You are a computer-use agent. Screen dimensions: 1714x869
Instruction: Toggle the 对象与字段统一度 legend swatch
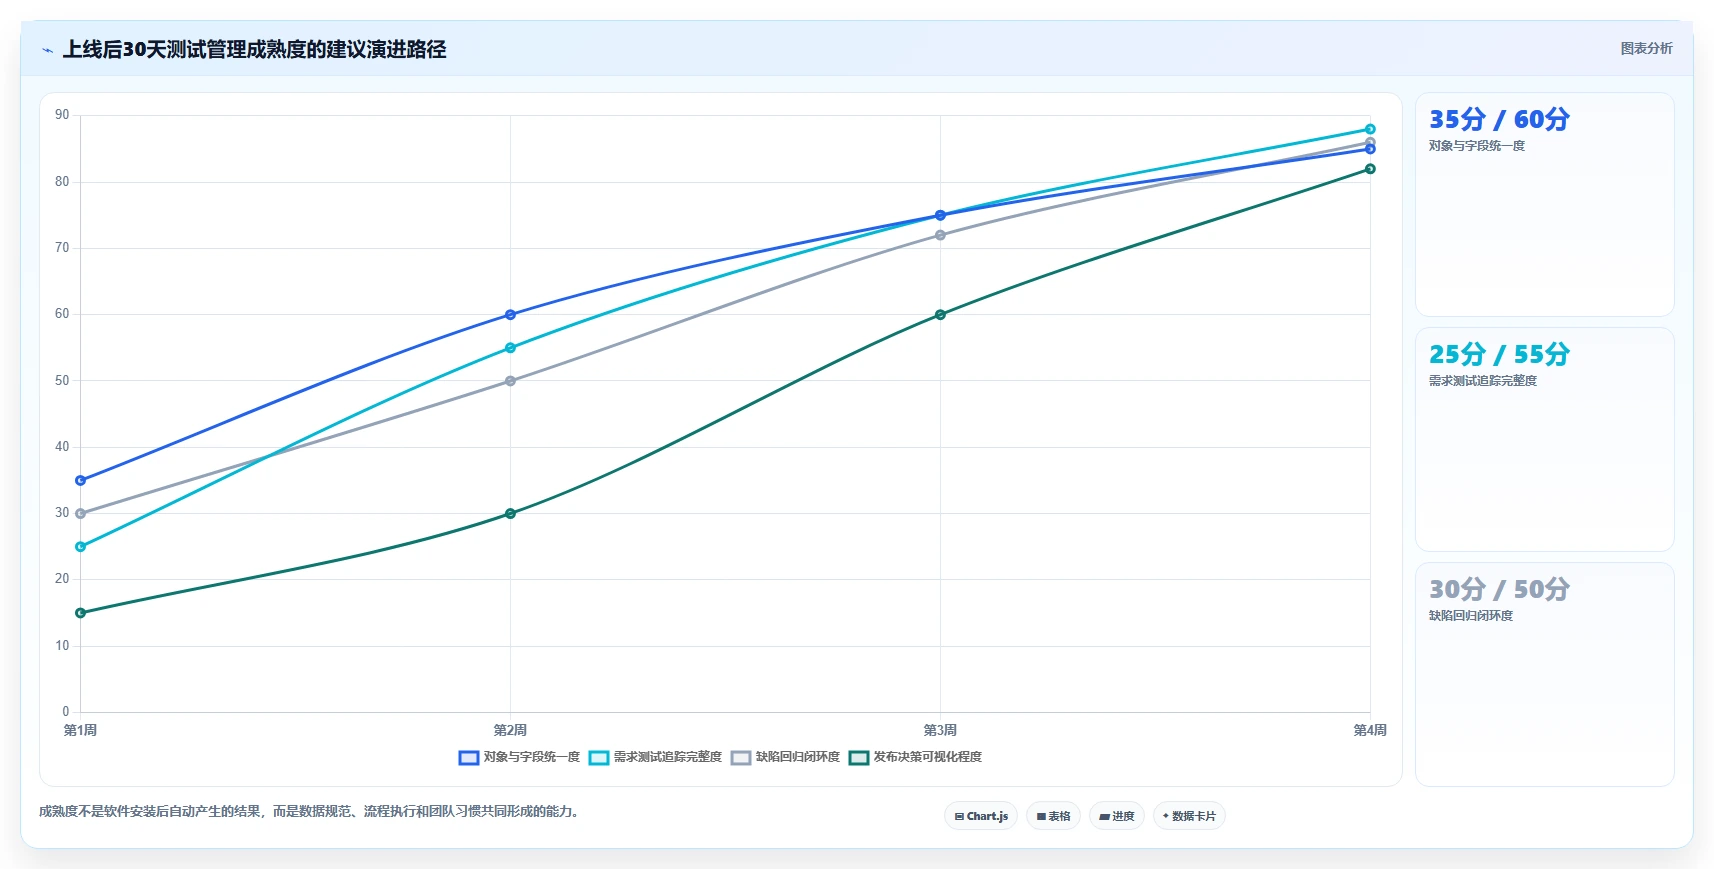pos(469,758)
